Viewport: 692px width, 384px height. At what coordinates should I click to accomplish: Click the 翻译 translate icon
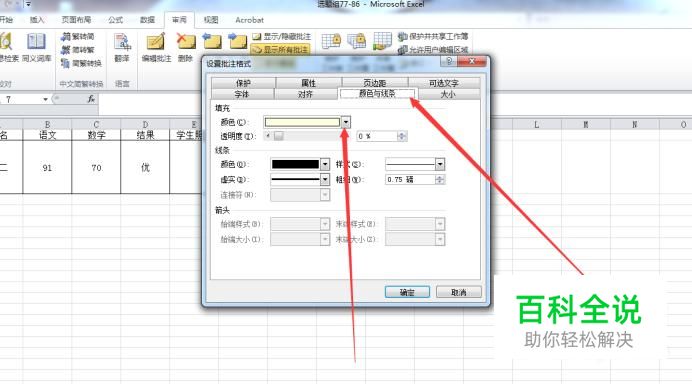pos(122,42)
